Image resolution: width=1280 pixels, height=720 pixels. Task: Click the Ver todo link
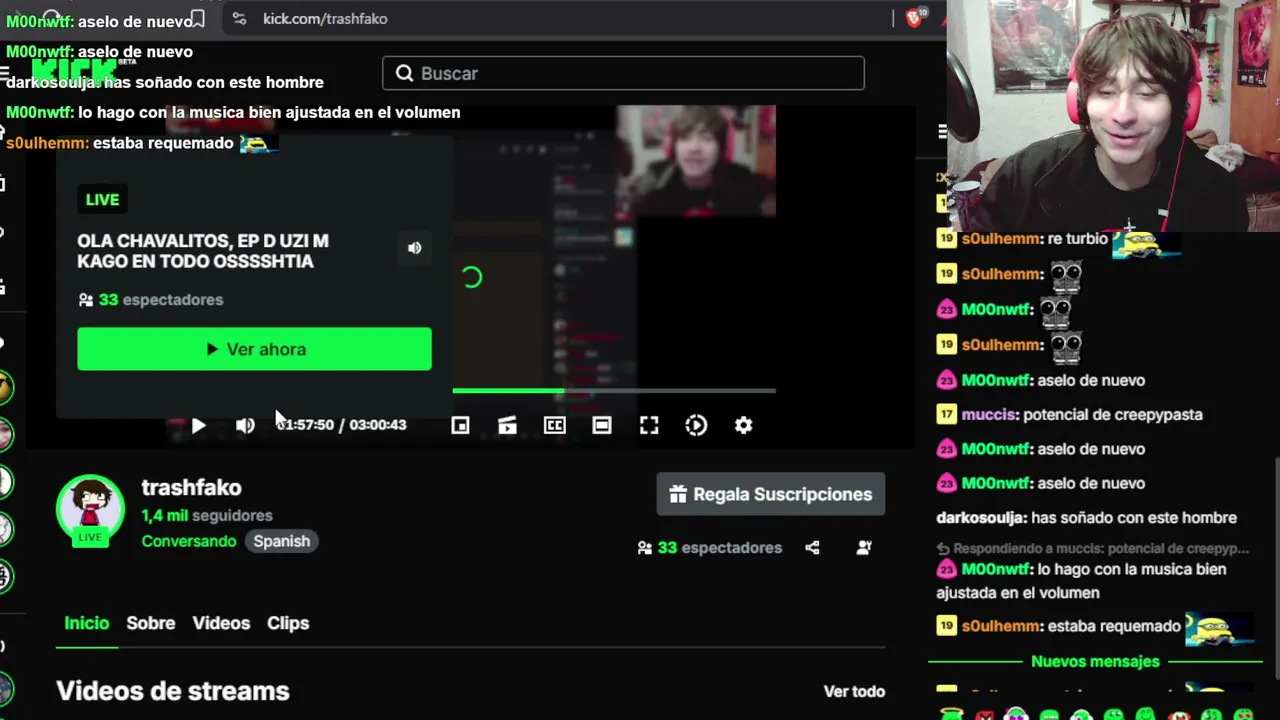pos(854,691)
